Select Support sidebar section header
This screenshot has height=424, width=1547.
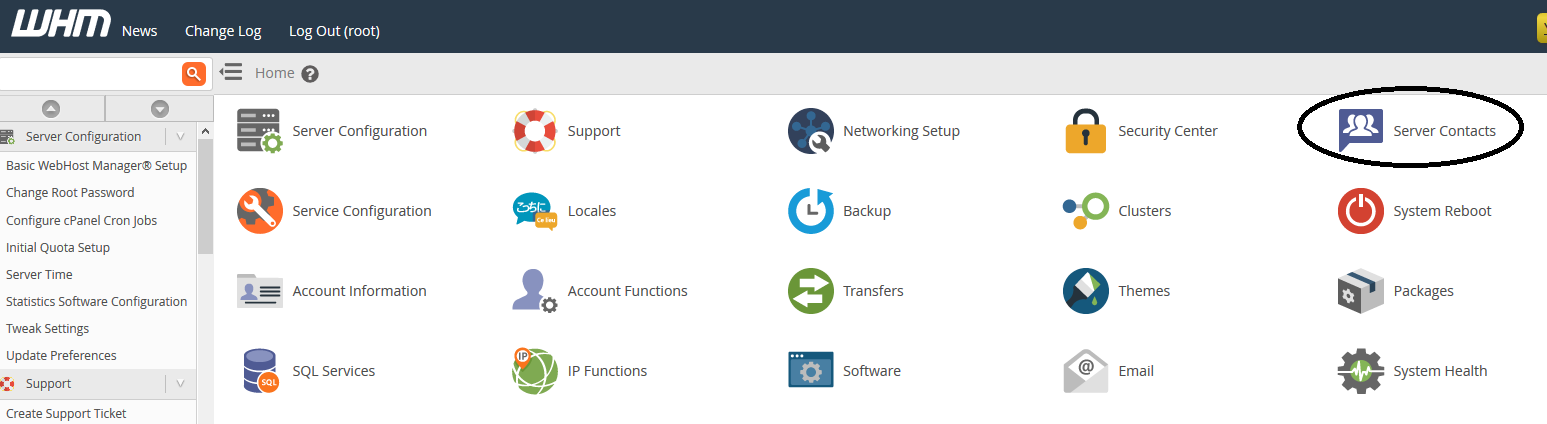pos(48,384)
